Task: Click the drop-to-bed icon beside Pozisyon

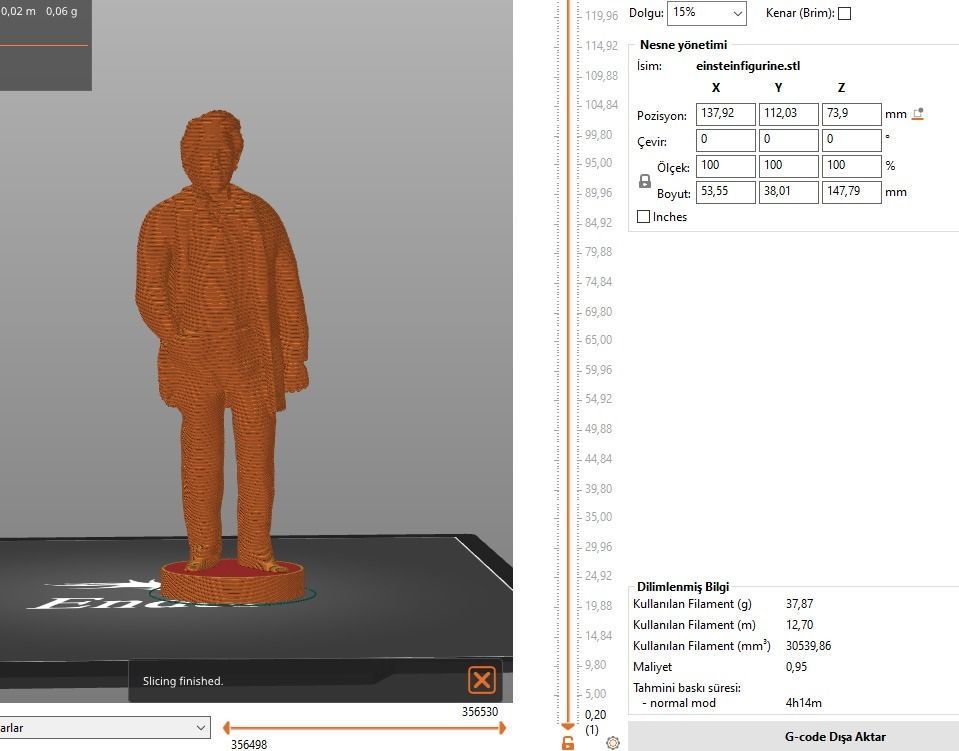Action: point(917,114)
